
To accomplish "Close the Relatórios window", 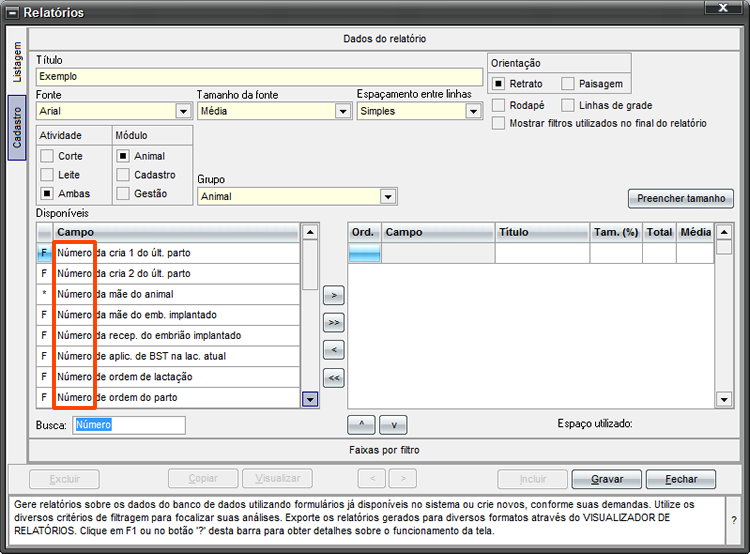I will point(723,8).
